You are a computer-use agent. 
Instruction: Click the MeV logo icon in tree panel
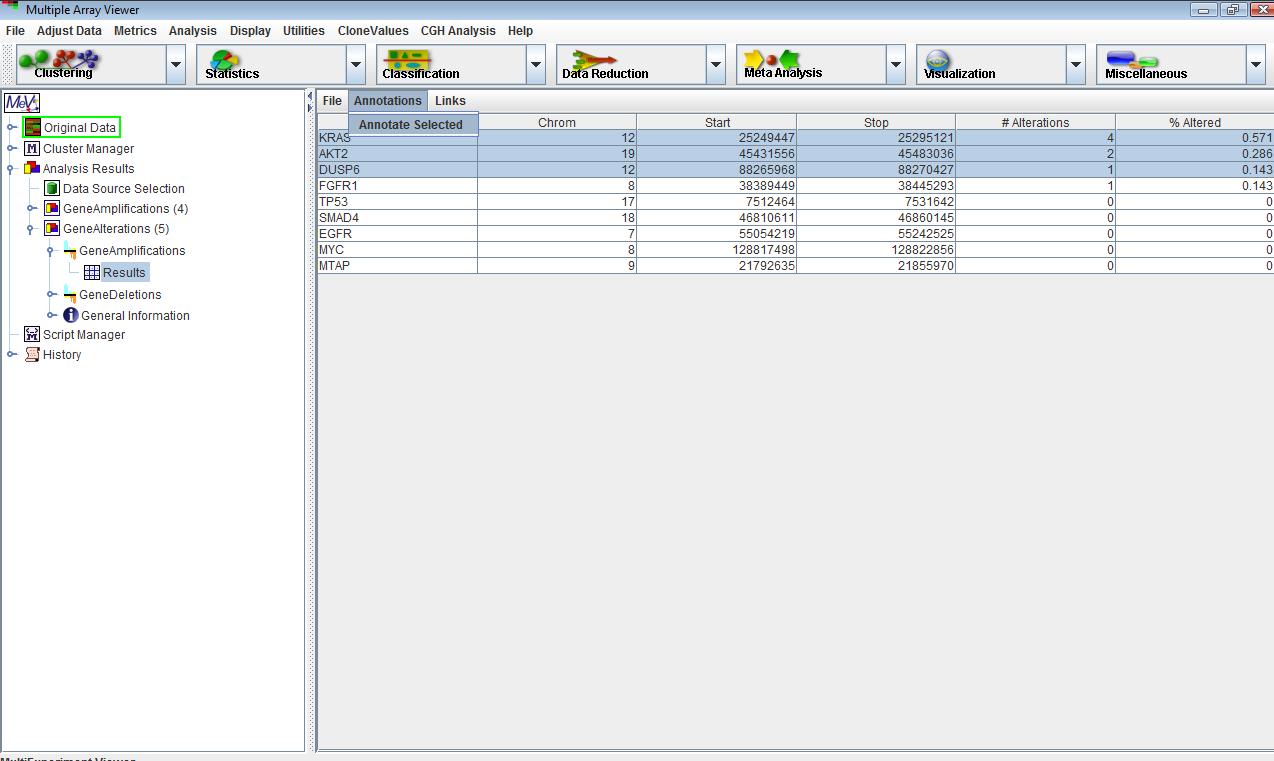21,102
